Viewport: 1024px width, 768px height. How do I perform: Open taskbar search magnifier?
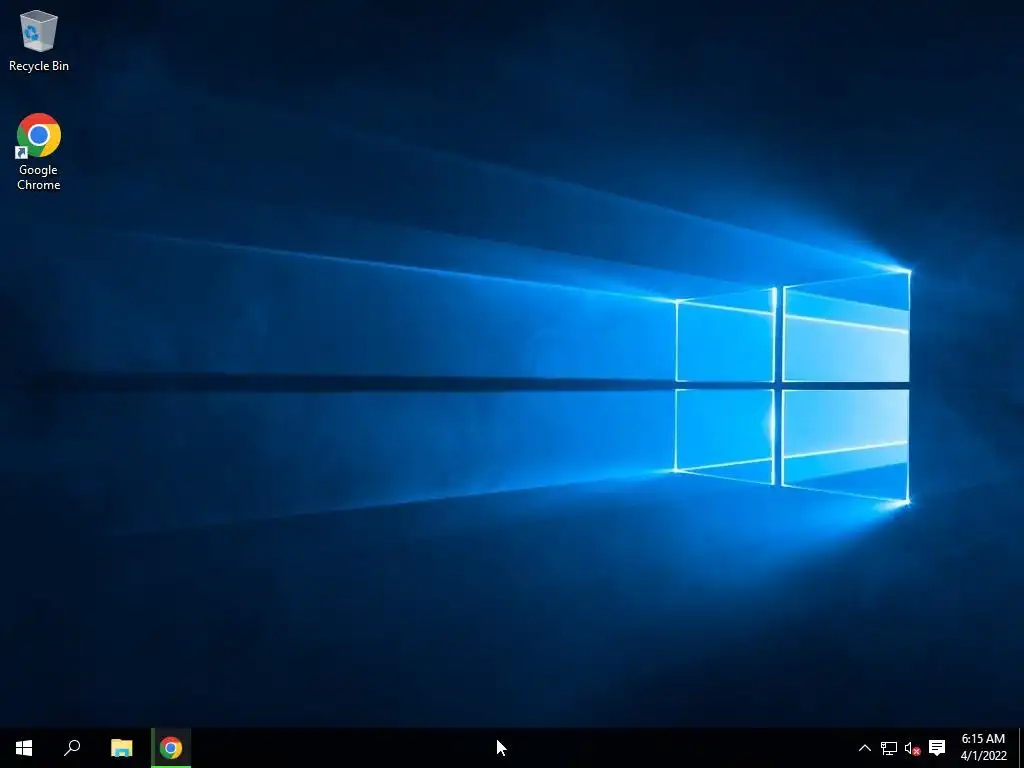(x=72, y=748)
